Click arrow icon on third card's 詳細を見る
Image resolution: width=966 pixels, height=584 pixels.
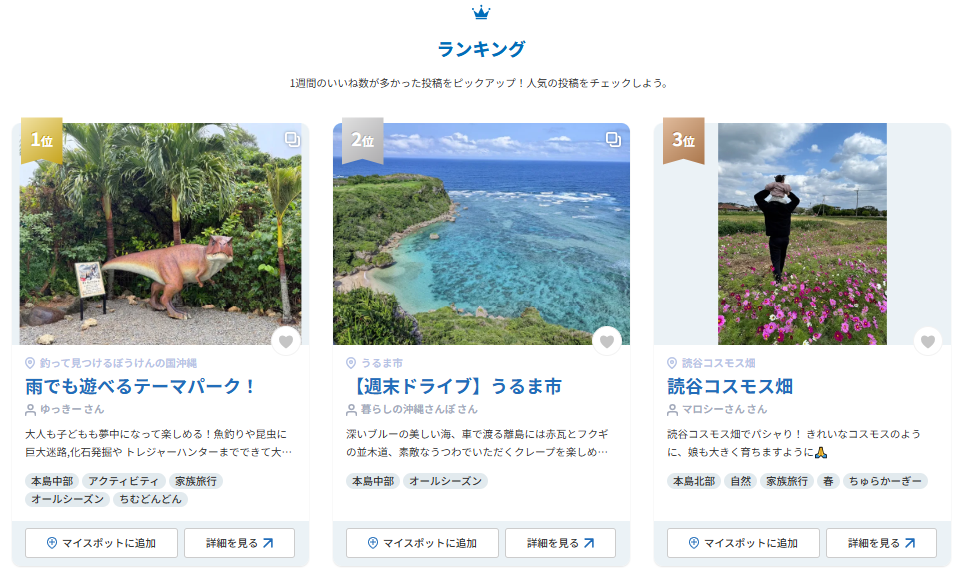click(x=910, y=543)
